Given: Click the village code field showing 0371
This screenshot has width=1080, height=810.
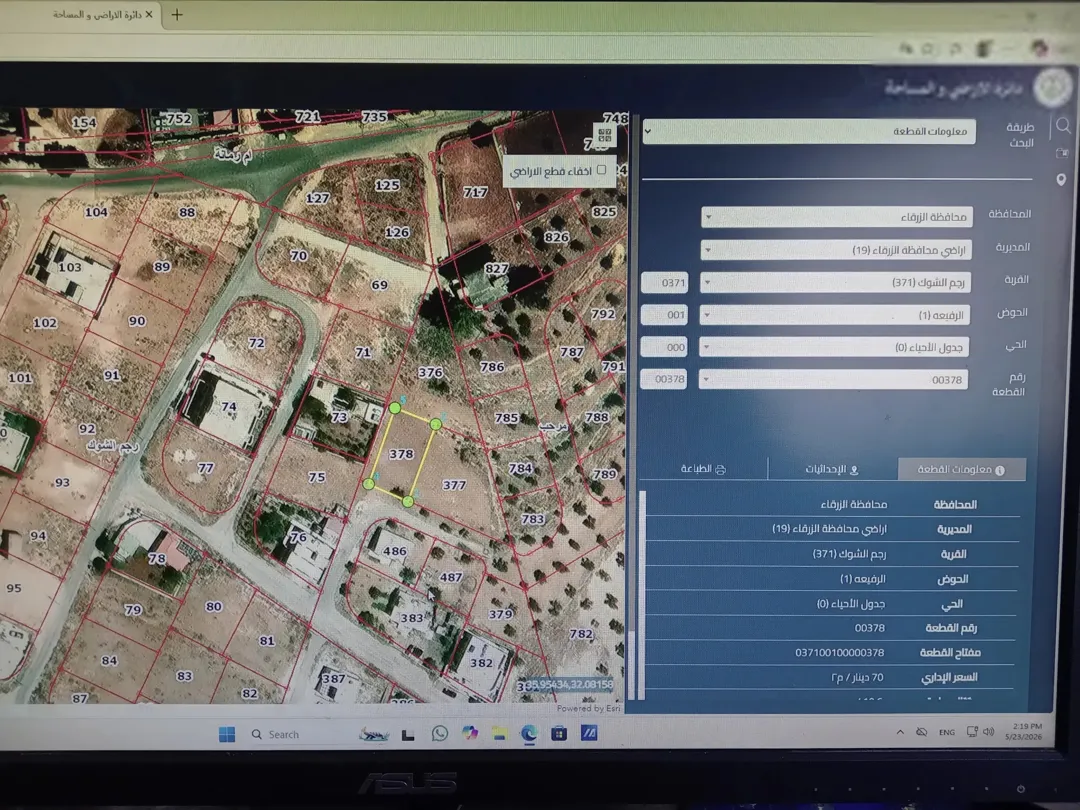Looking at the screenshot, I should [664, 282].
